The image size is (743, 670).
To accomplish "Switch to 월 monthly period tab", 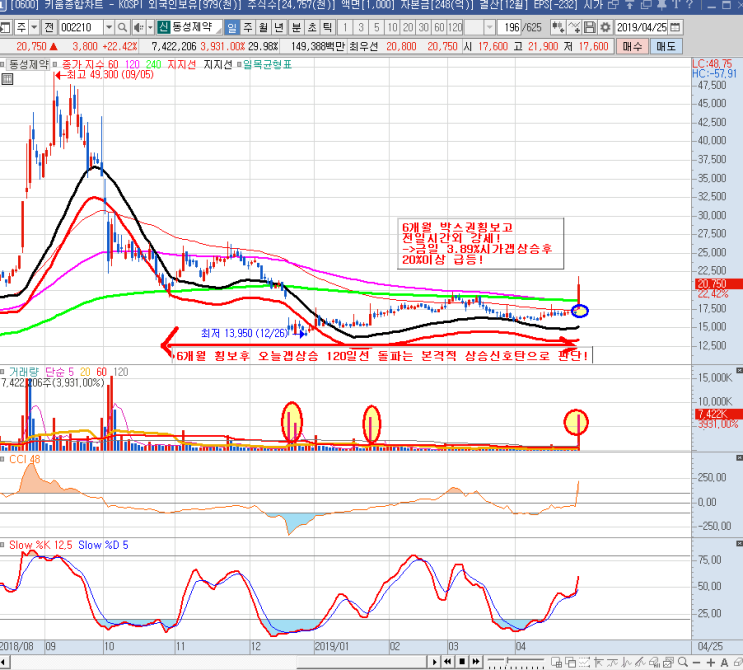I will click(263, 27).
